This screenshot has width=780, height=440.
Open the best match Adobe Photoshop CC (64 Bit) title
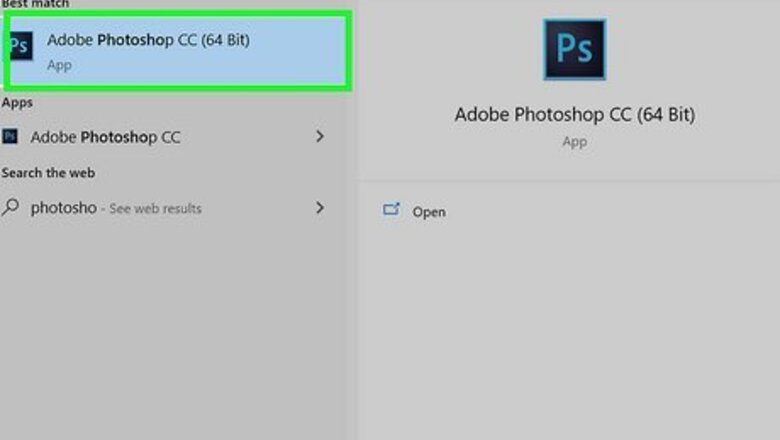pos(148,41)
